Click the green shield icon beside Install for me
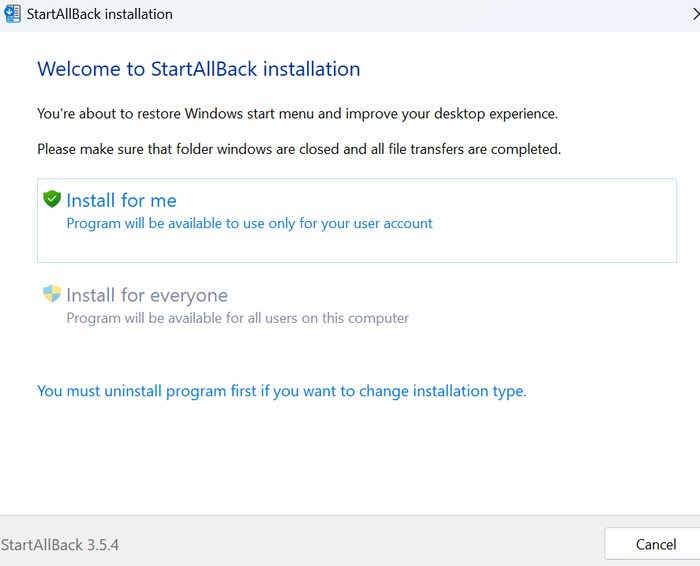 [x=52, y=199]
